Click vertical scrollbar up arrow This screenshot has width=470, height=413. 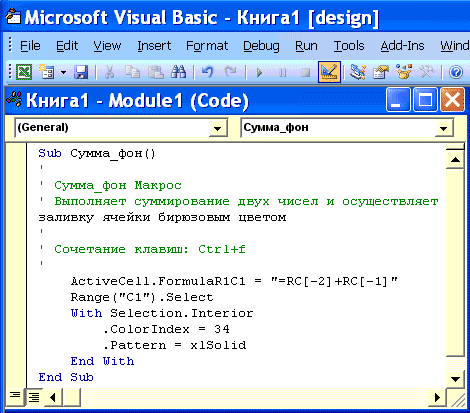[455, 160]
